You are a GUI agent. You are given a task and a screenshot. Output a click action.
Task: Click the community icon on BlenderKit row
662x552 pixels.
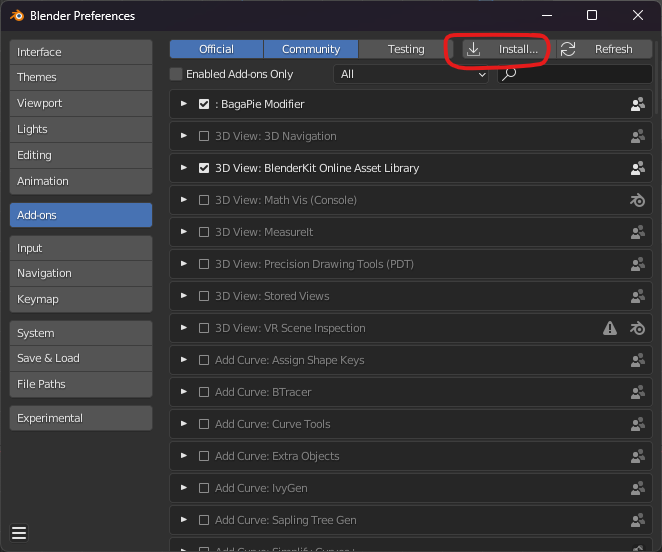pyautogui.click(x=638, y=168)
